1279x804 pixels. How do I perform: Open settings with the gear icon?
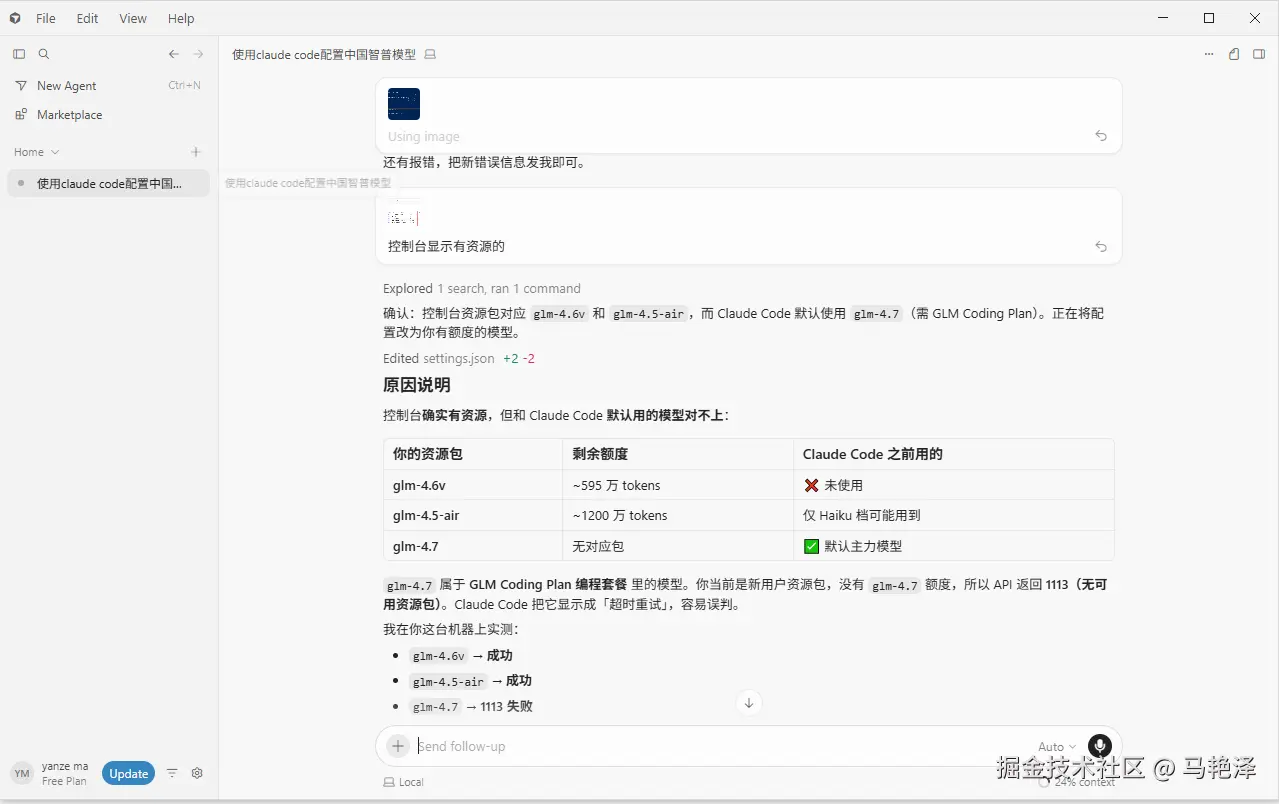tap(197, 773)
